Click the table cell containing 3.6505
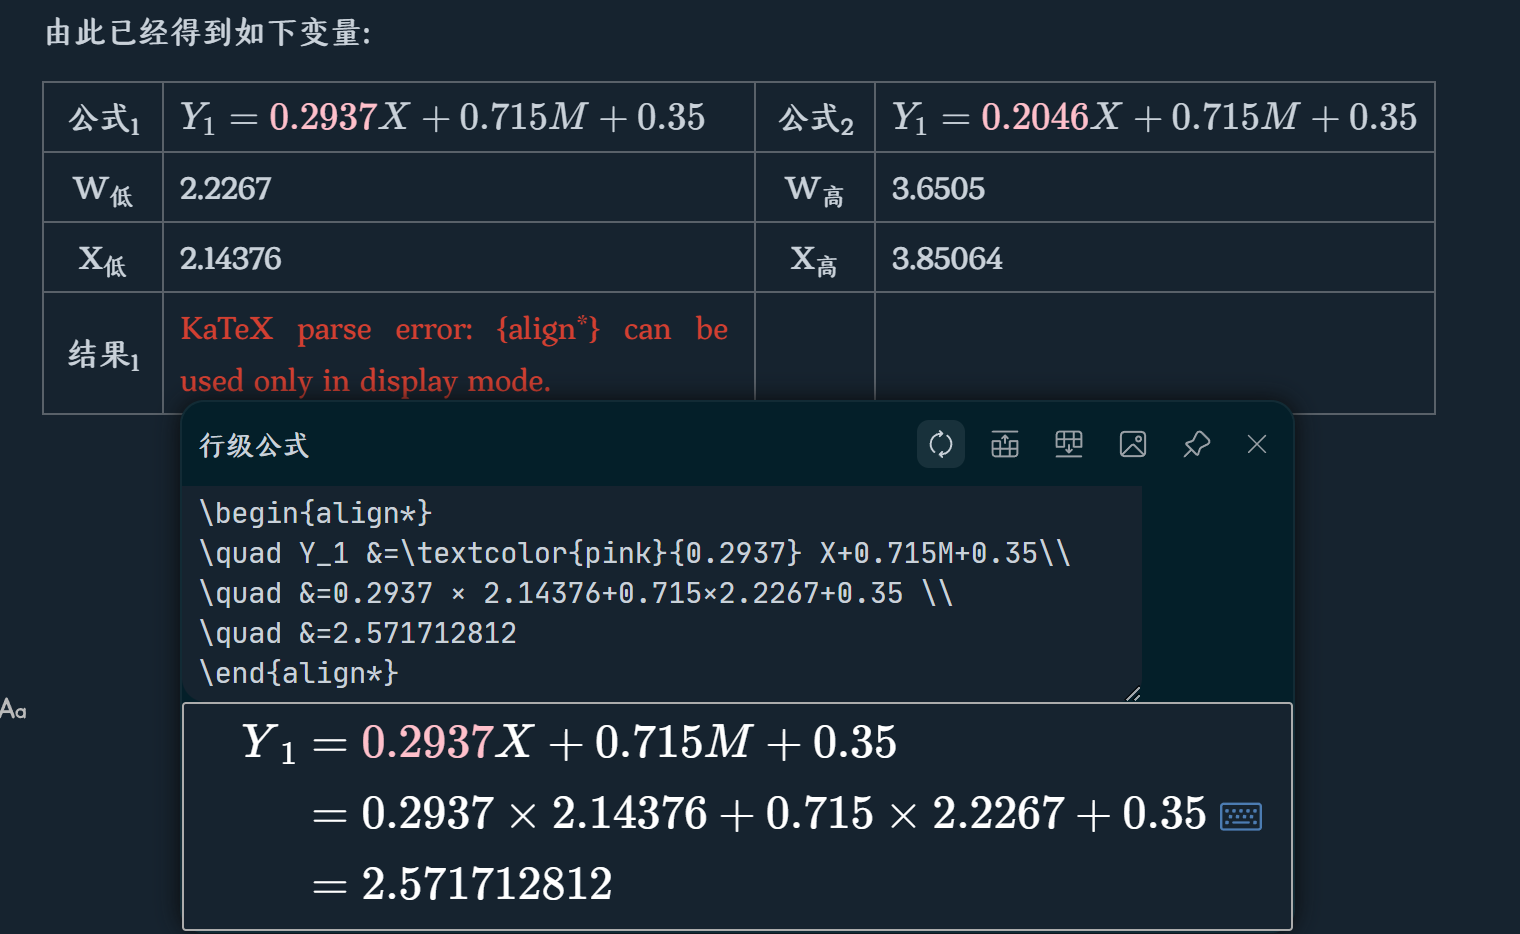The image size is (1520, 934). 1154,188
